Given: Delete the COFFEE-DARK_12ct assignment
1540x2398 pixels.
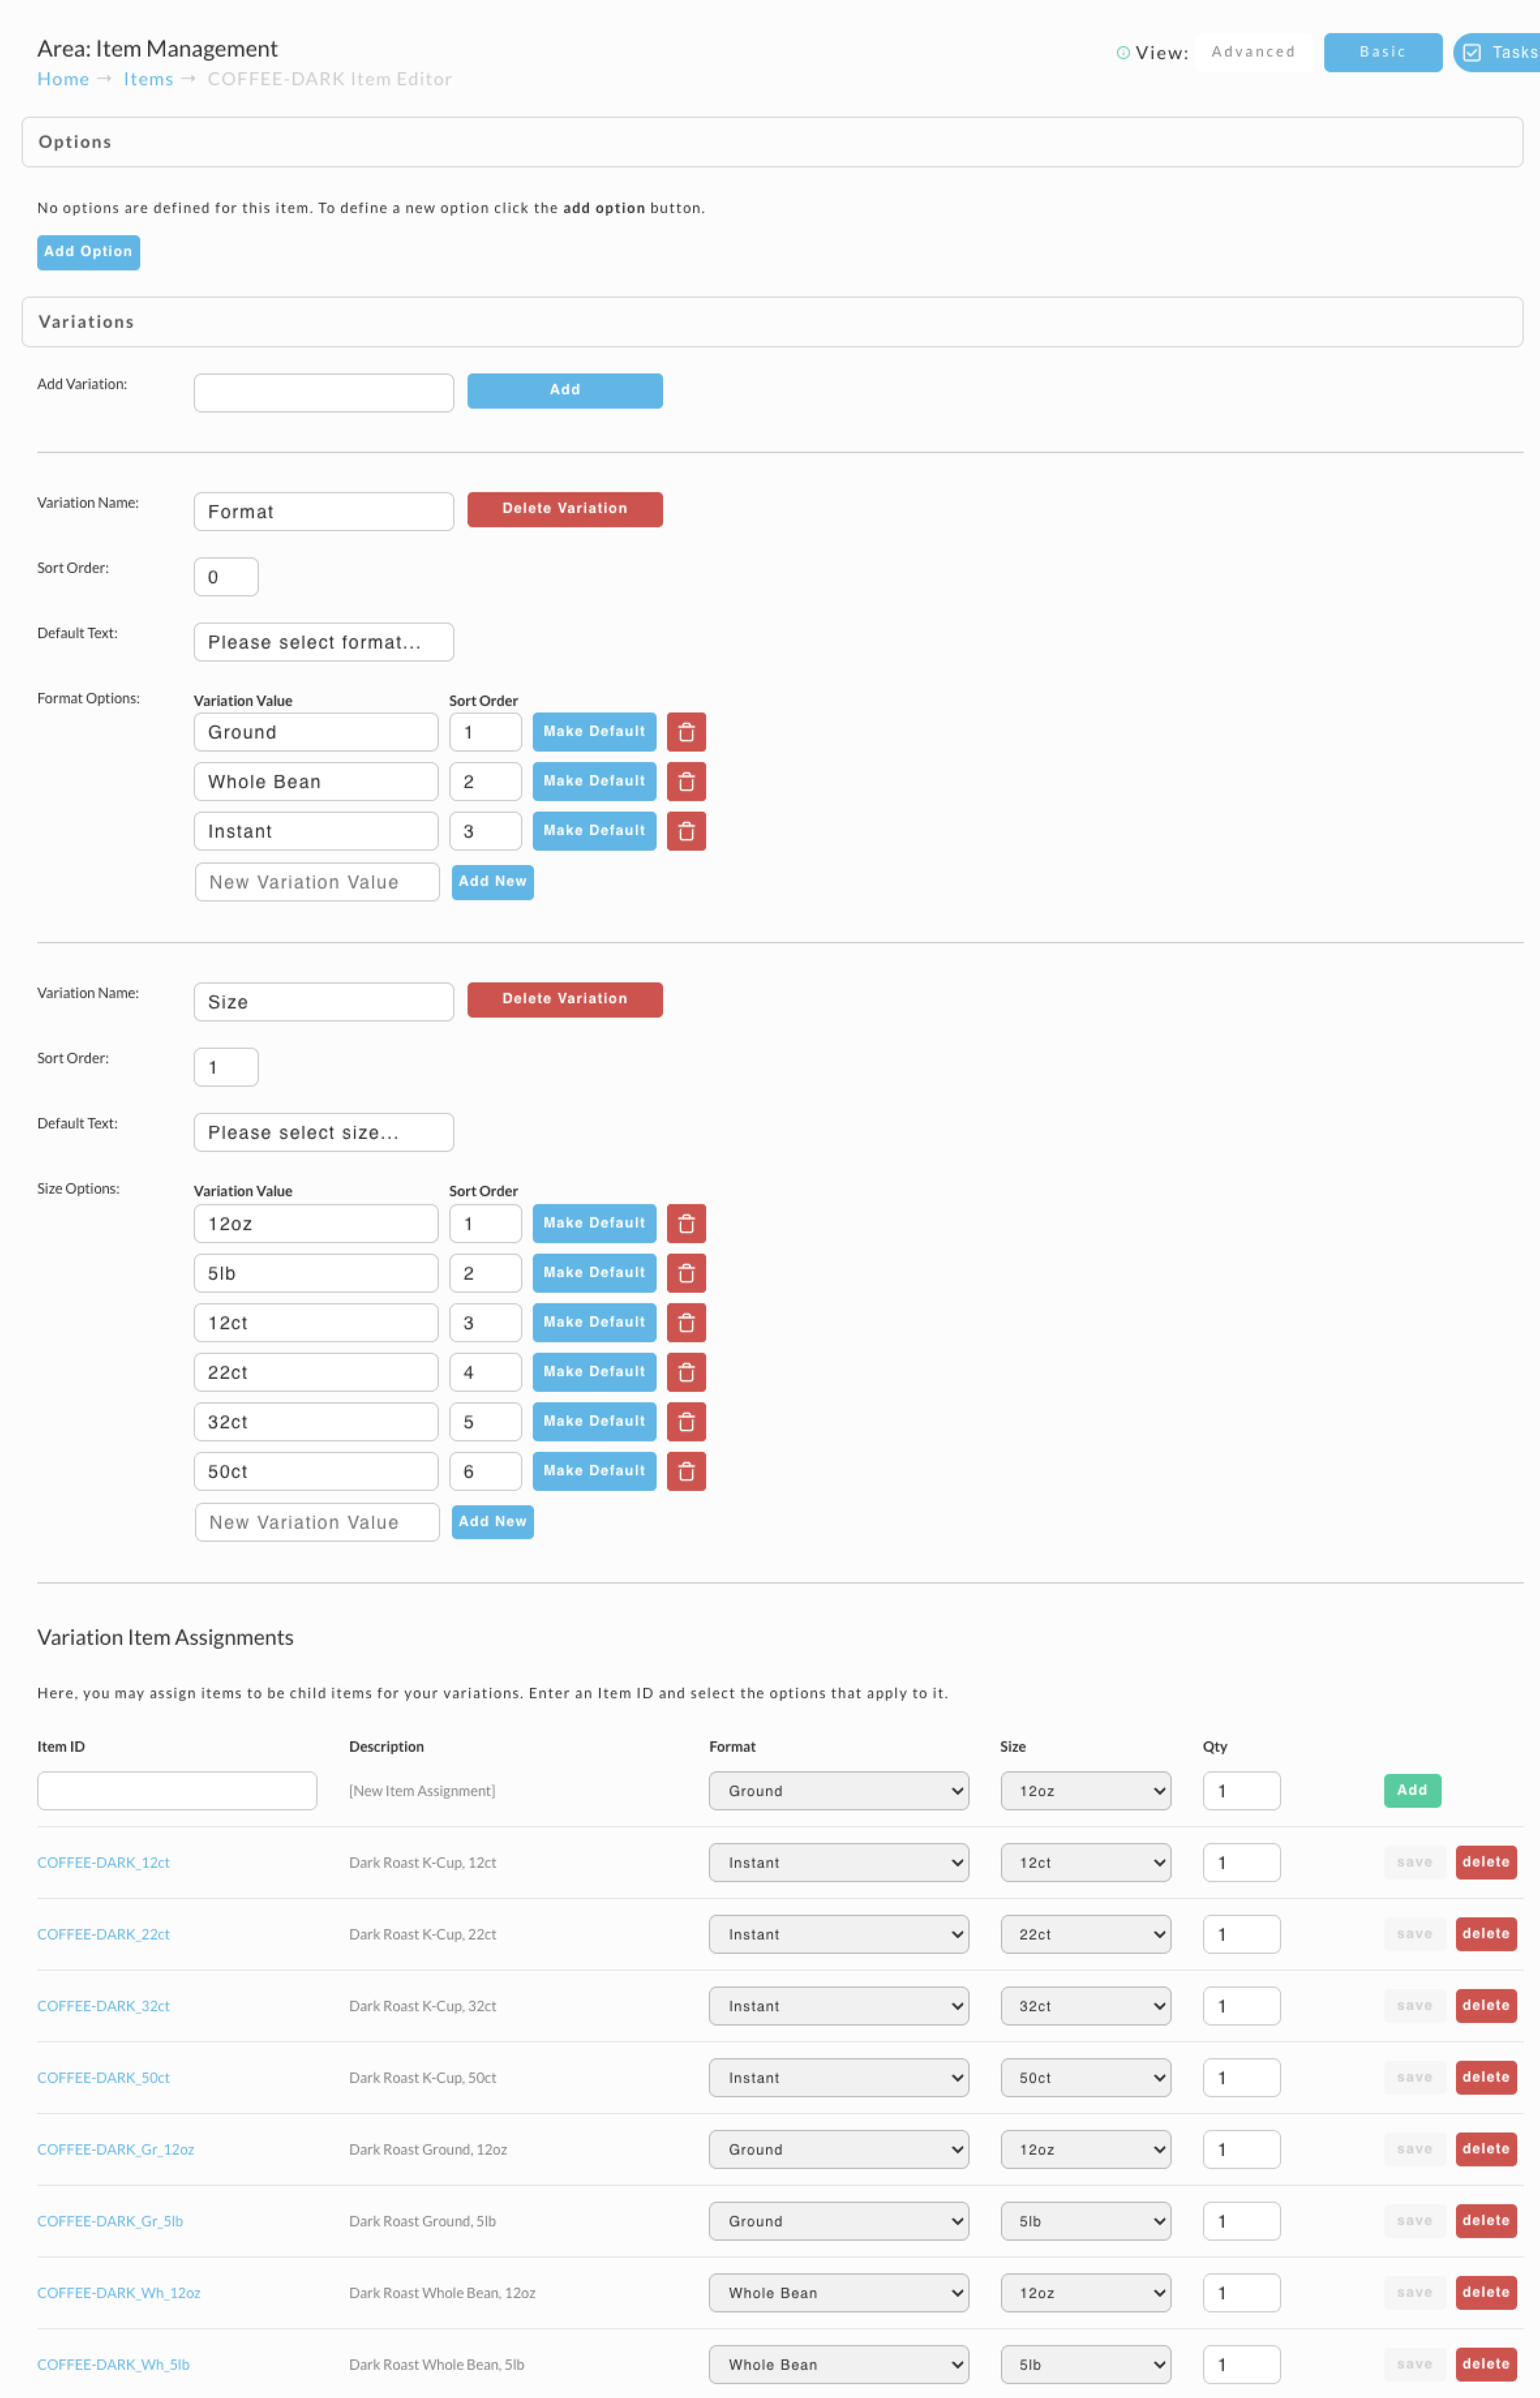Looking at the screenshot, I should [x=1485, y=1863].
